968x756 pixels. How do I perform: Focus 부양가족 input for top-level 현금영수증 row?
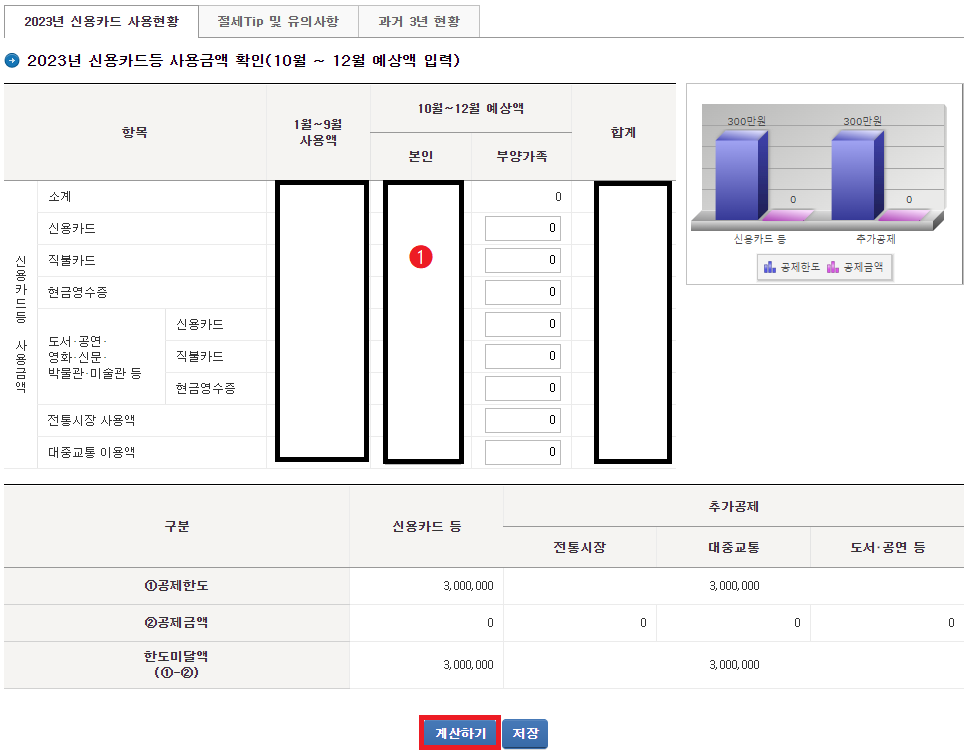point(522,292)
